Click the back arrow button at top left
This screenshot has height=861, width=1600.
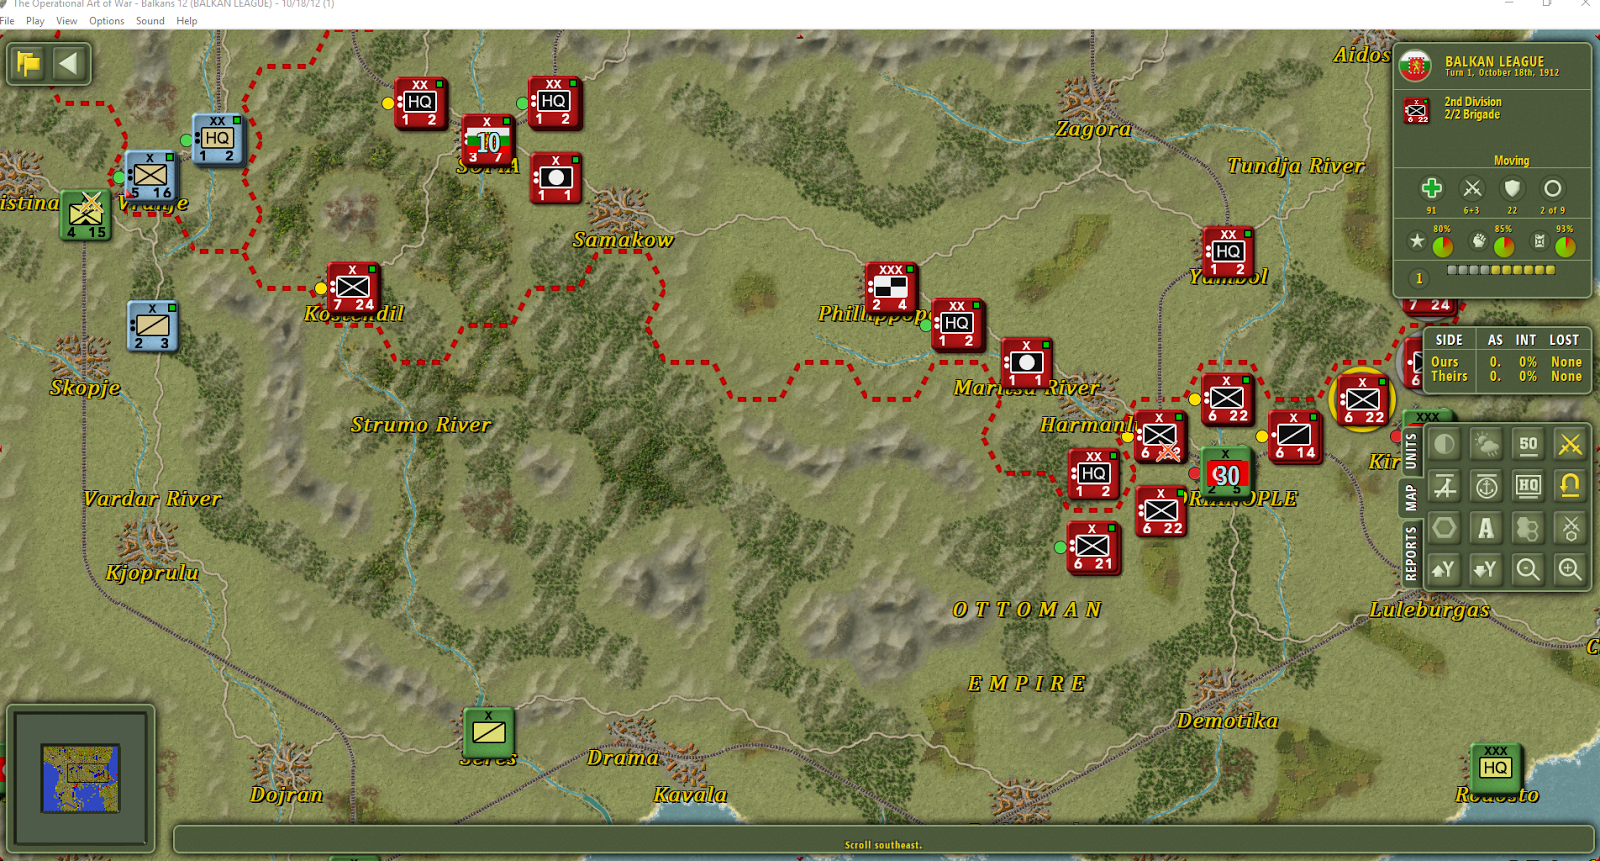(69, 64)
